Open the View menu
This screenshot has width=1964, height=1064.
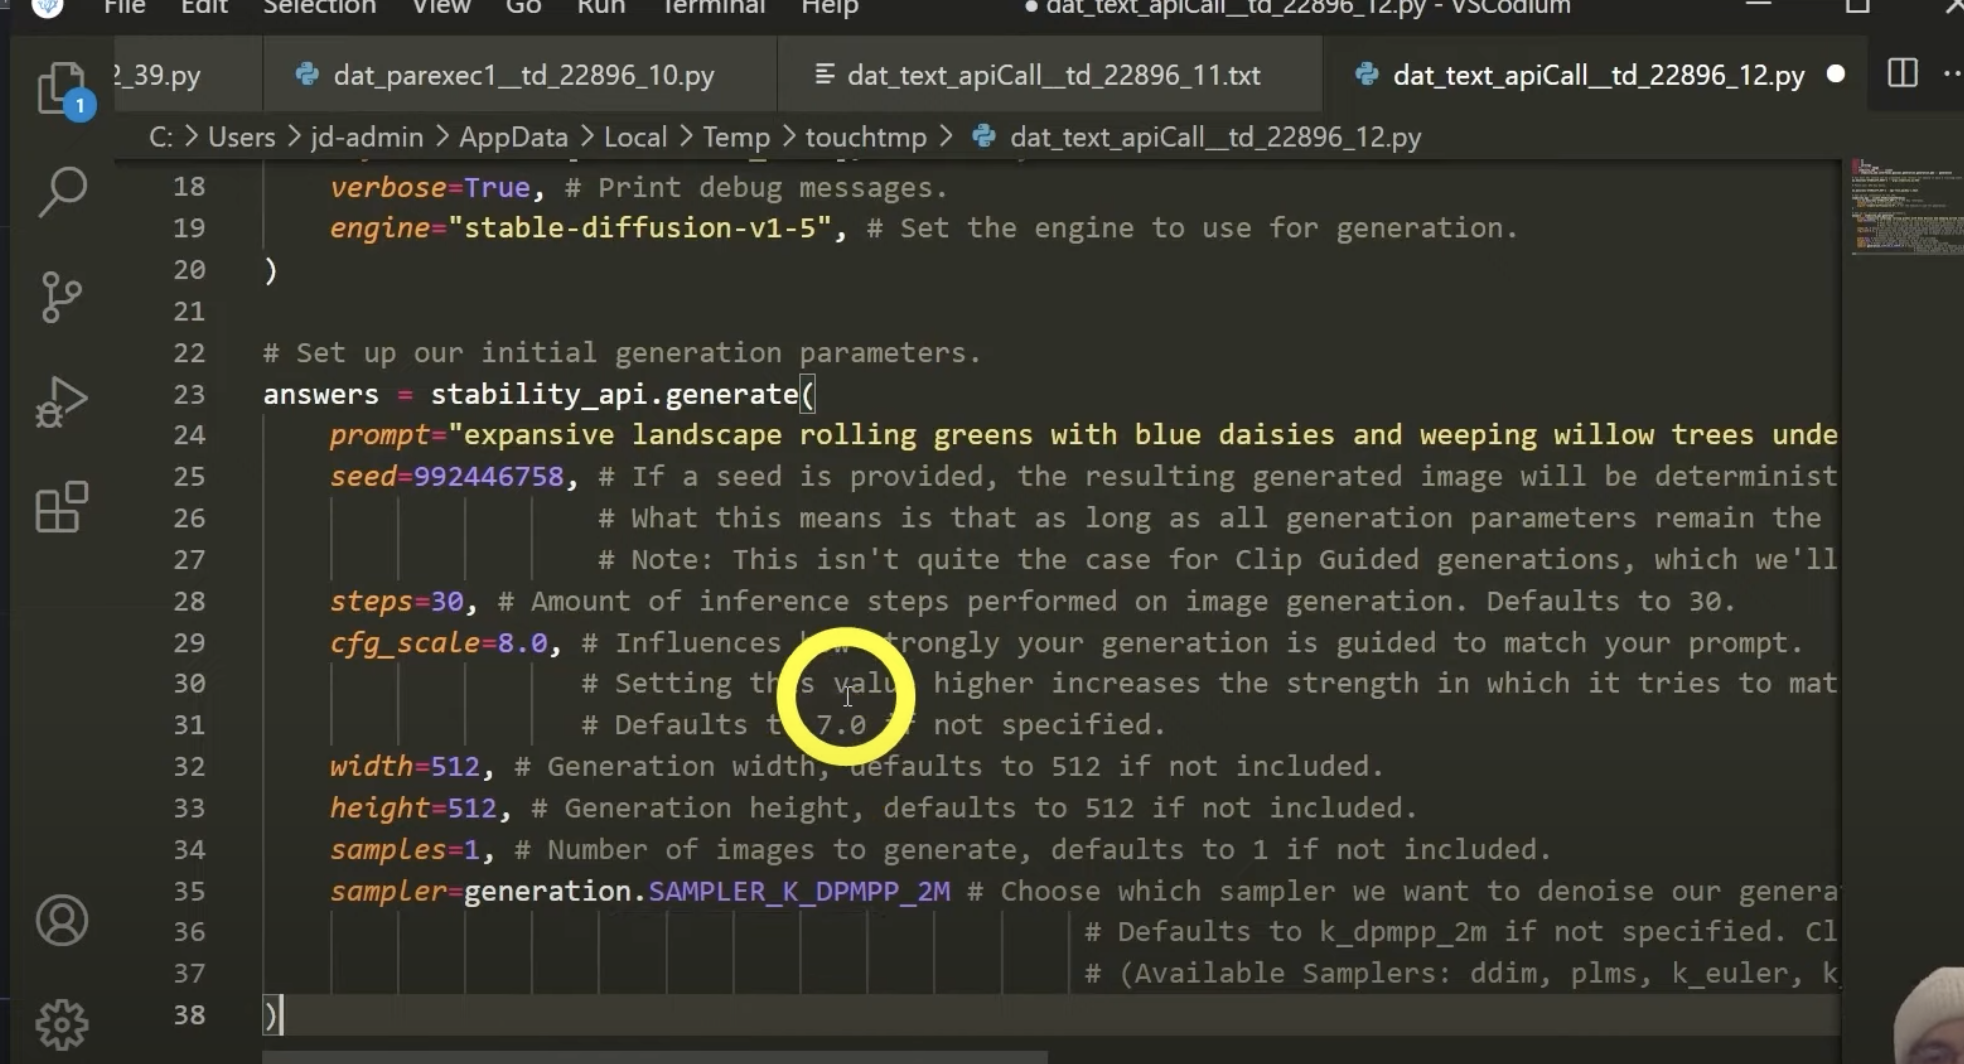[x=441, y=8]
